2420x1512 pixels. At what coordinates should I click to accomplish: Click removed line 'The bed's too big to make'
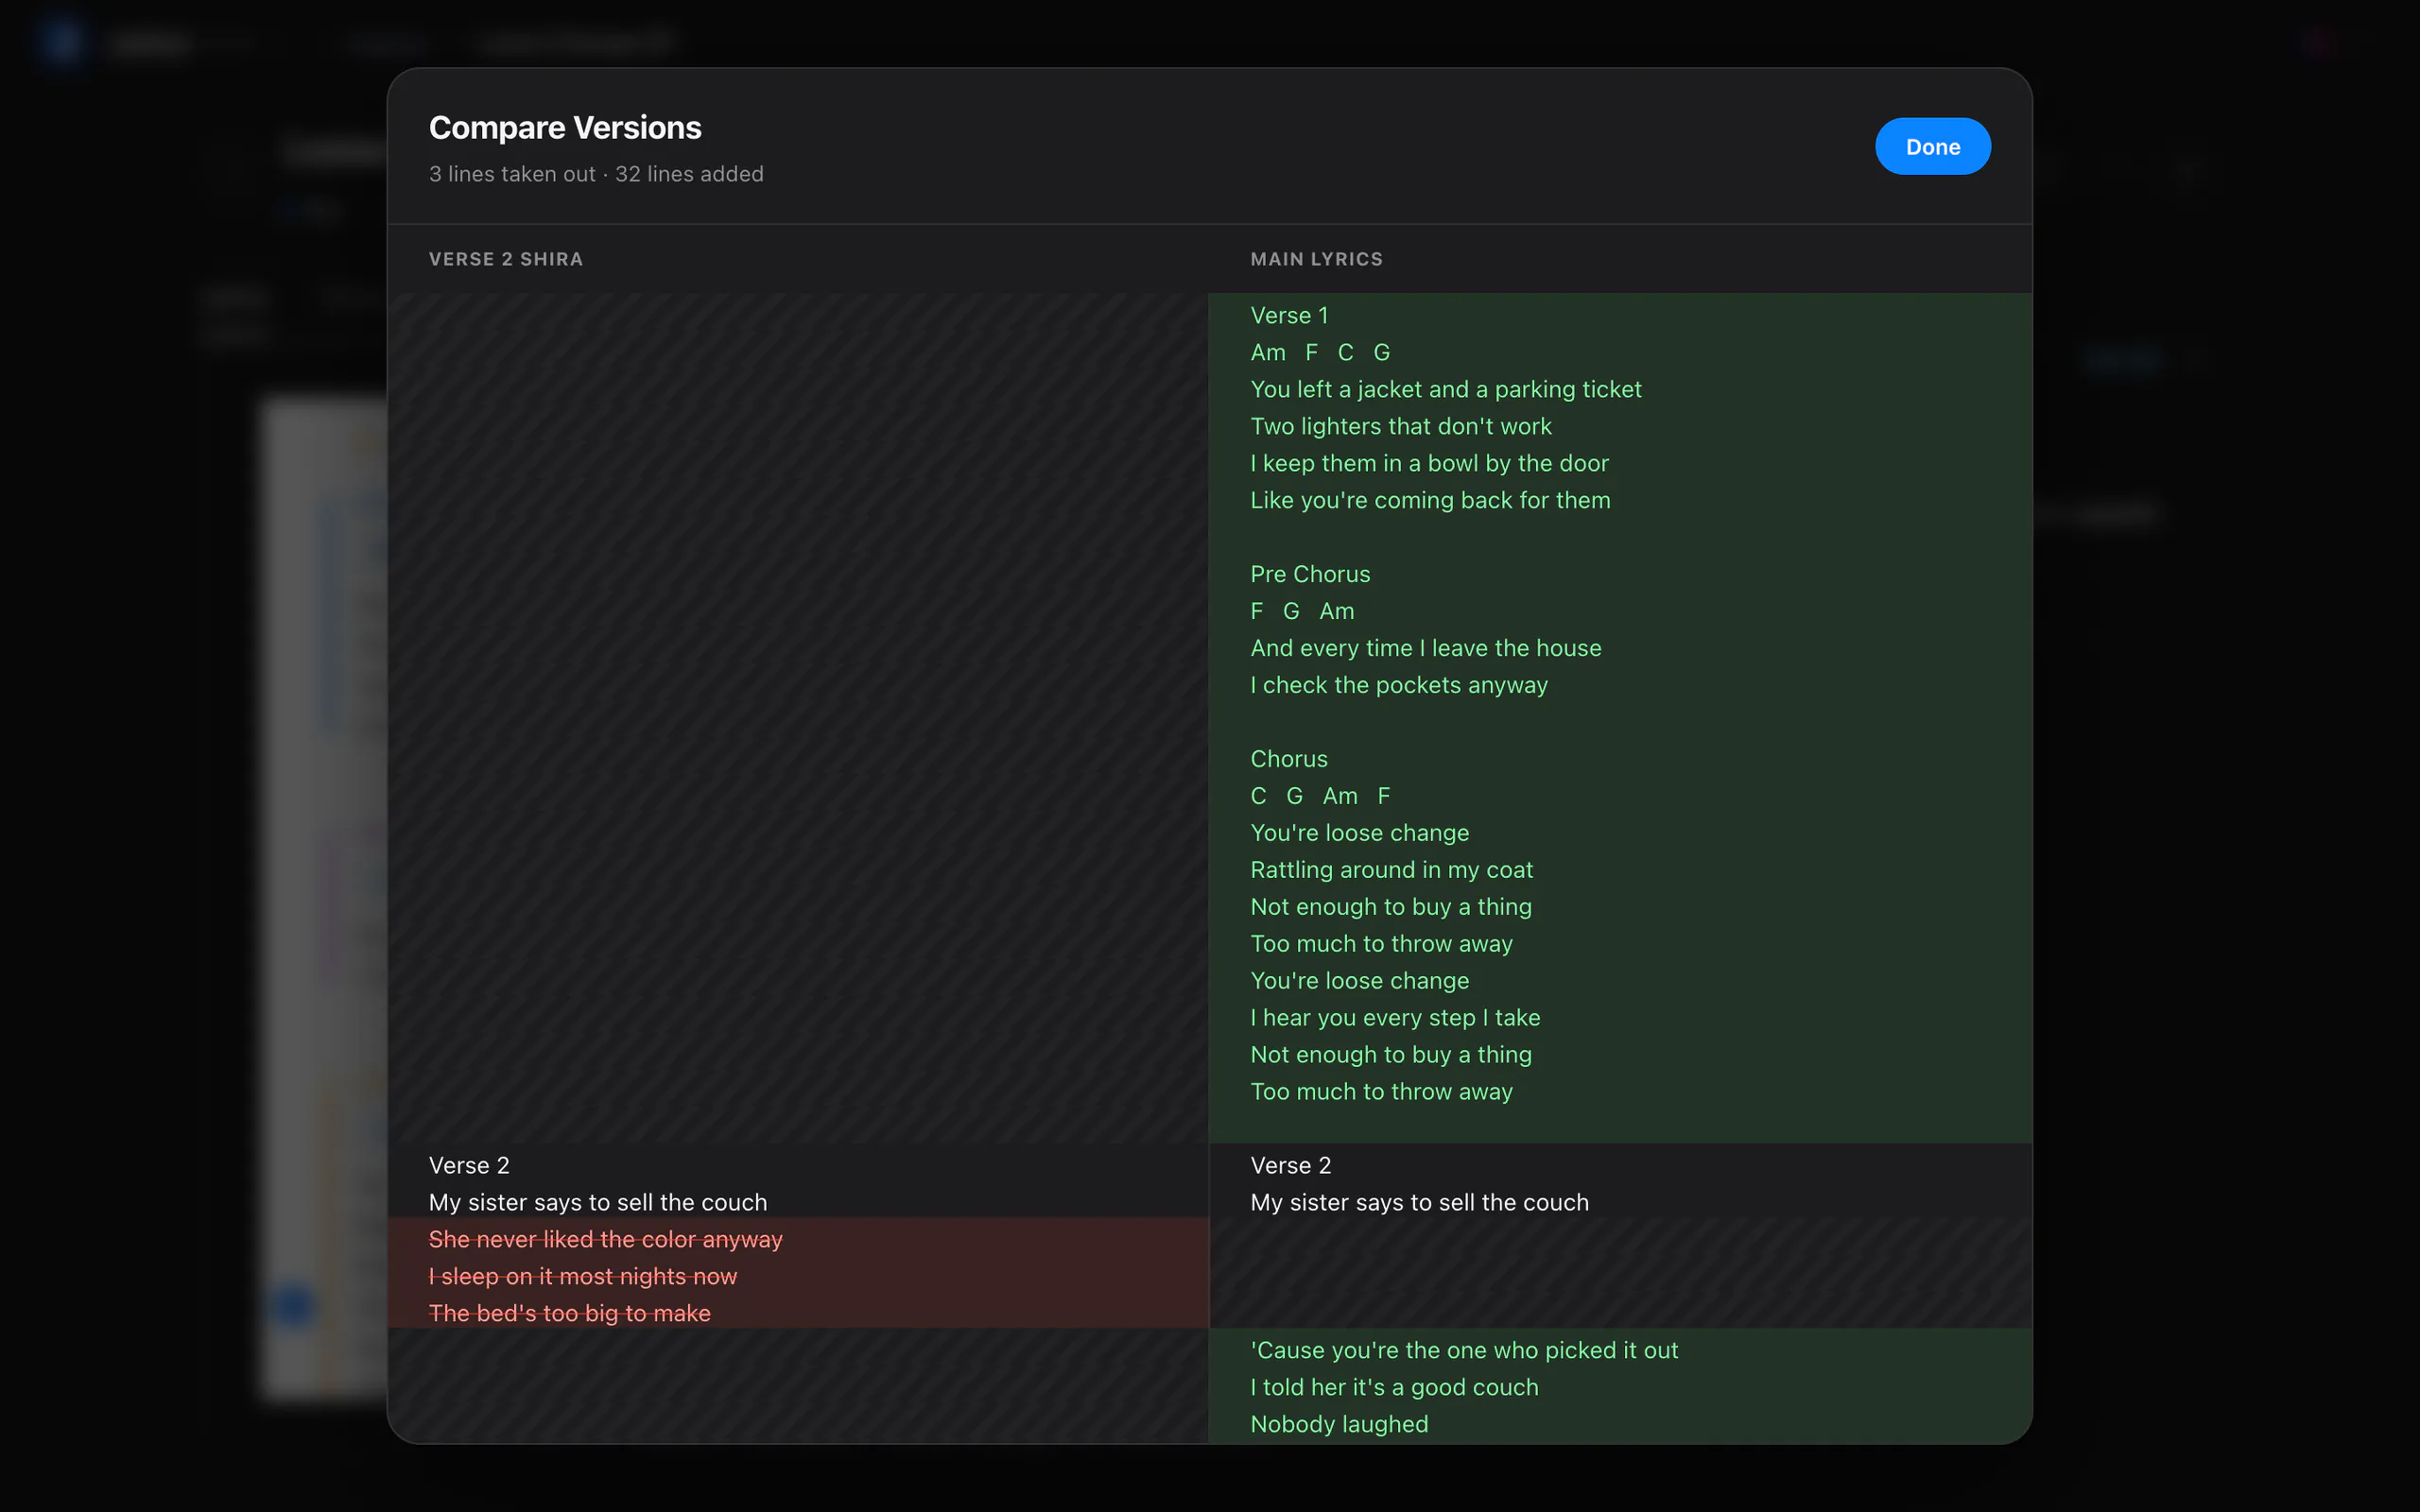click(570, 1314)
